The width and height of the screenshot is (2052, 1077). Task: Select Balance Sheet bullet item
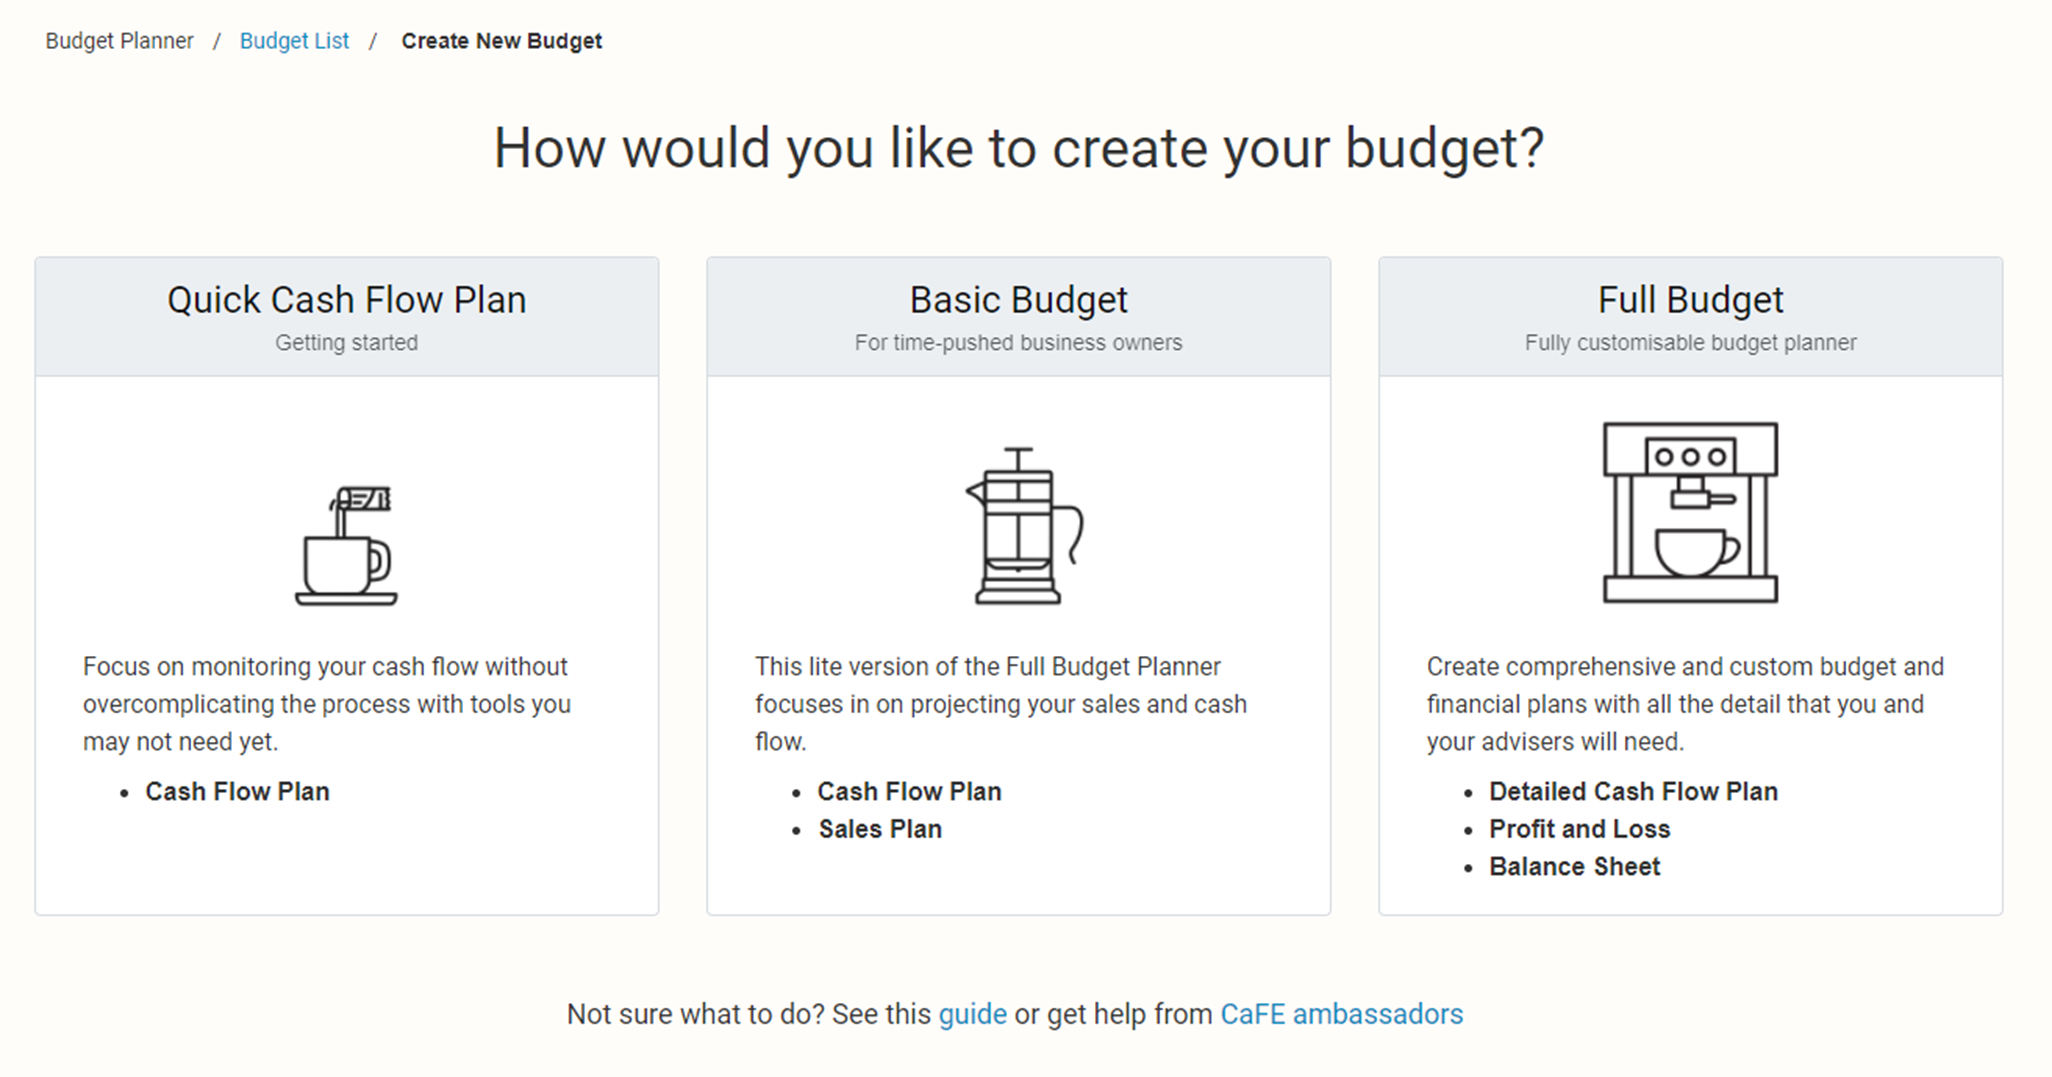tap(1574, 866)
